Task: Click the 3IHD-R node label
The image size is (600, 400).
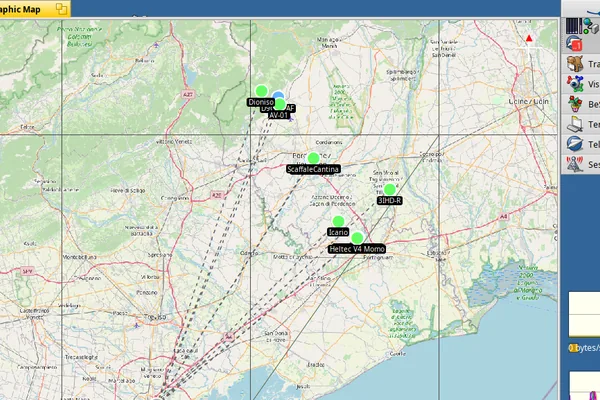Action: (390, 201)
